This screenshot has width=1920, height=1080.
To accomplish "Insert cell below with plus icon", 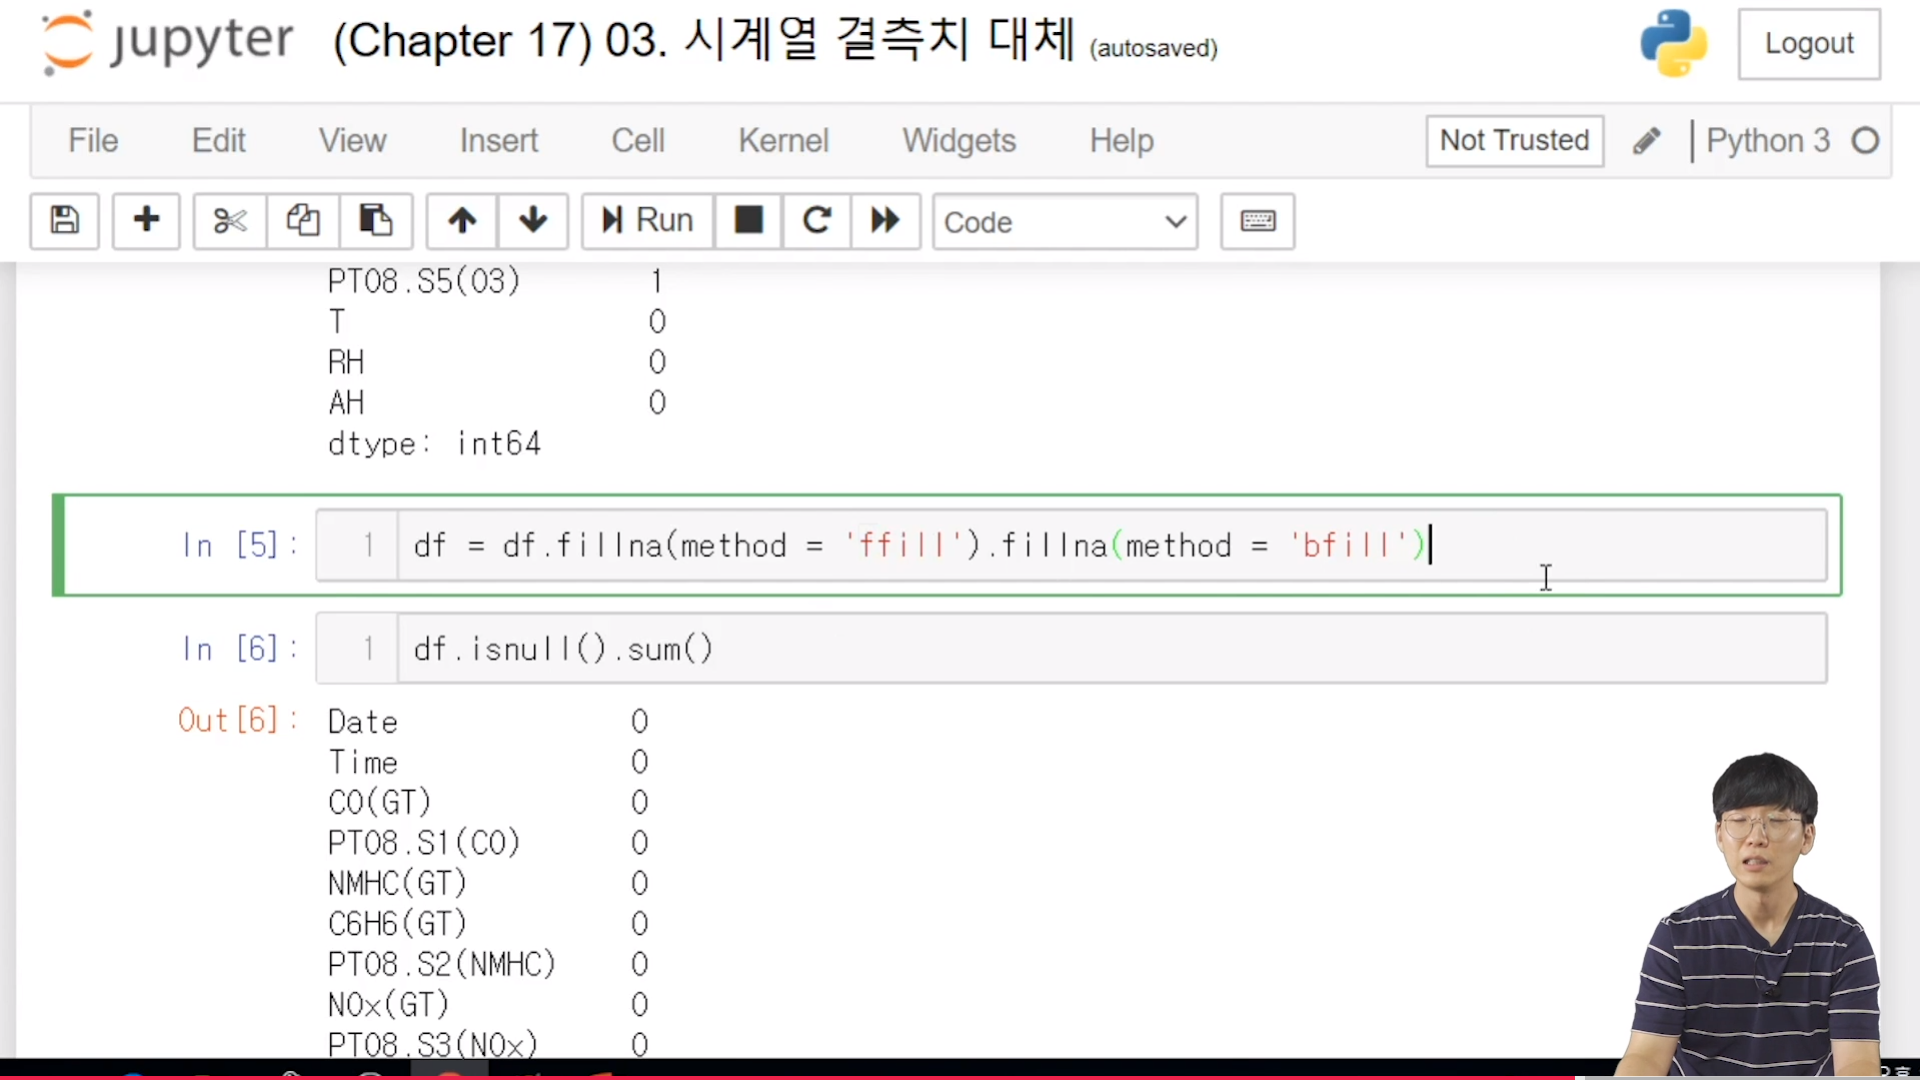I will tap(146, 221).
